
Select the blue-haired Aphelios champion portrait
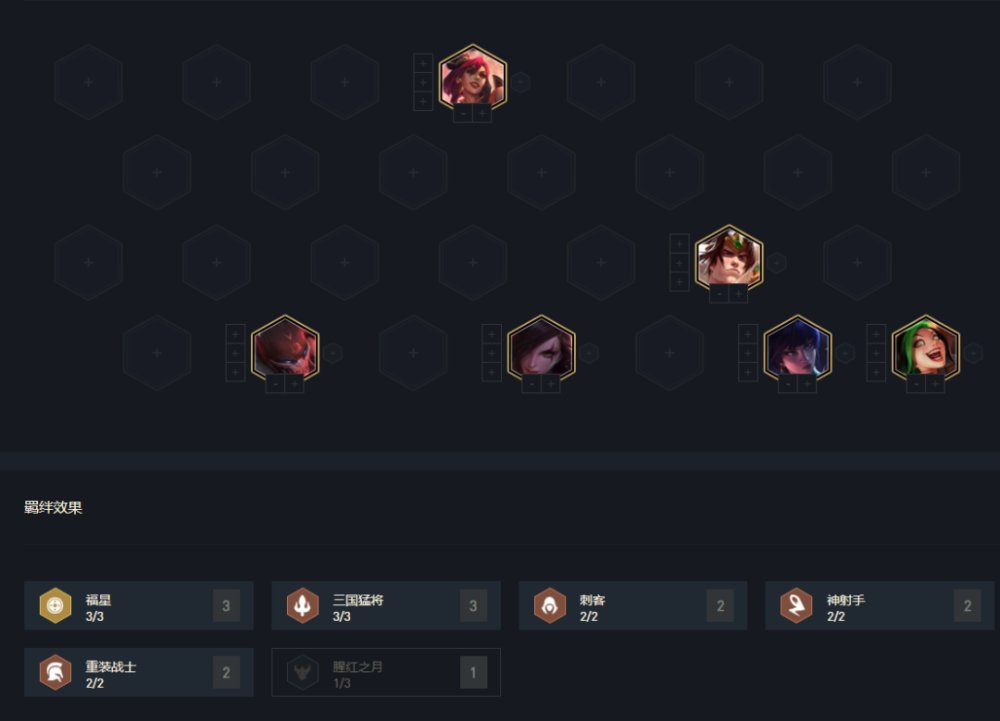[798, 349]
